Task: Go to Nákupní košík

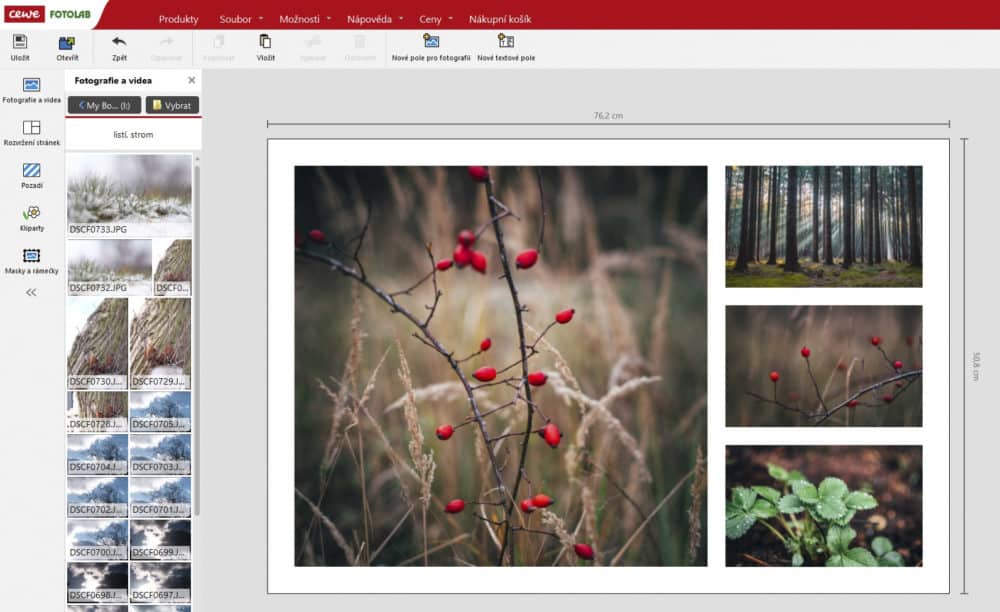Action: click(500, 19)
